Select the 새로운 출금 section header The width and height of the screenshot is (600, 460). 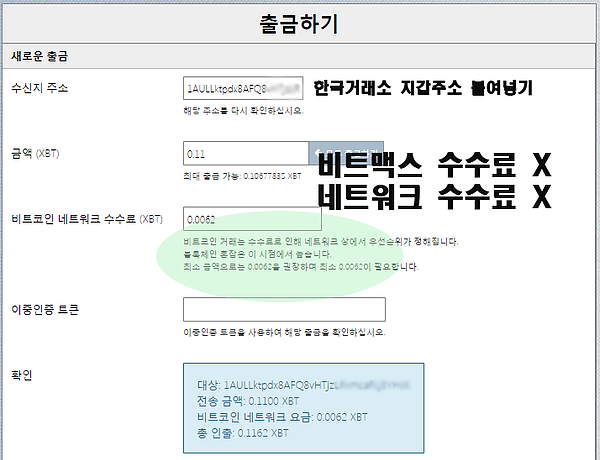[45, 56]
